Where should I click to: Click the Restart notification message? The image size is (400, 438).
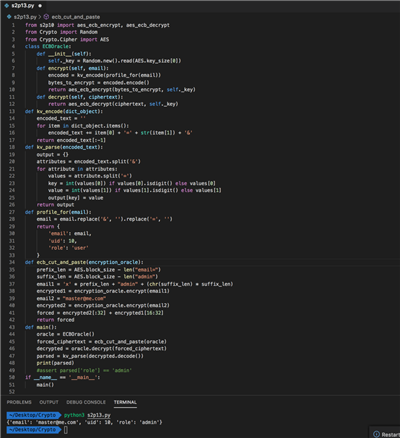point(390,434)
